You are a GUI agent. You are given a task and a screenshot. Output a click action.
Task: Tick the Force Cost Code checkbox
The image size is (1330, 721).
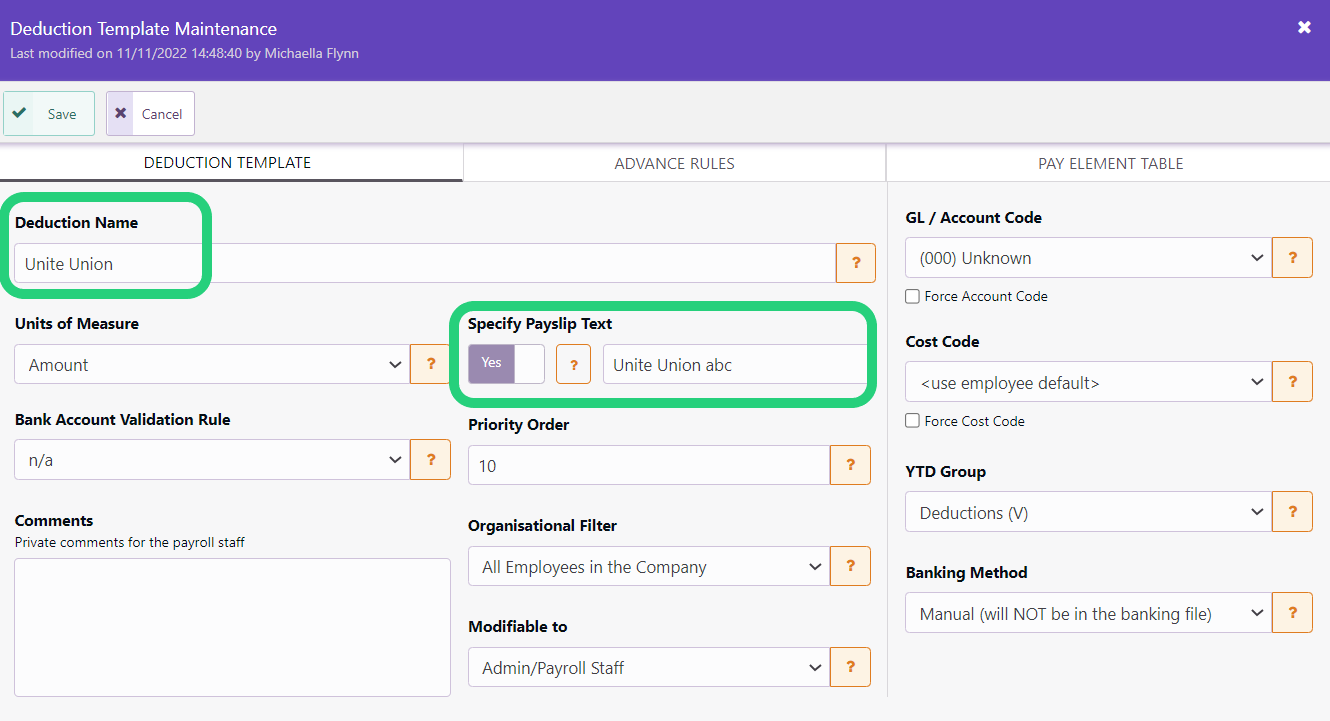pos(912,421)
